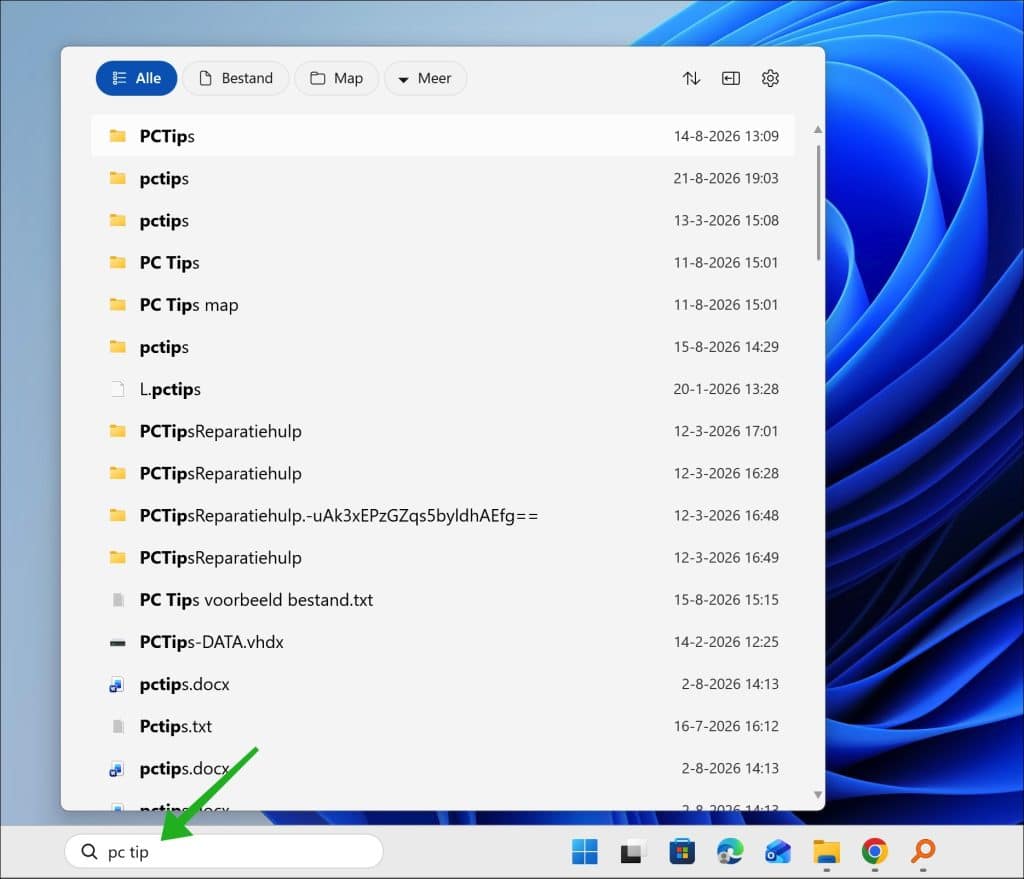Select the PC Tips folder name
This screenshot has width=1024, height=879.
(169, 263)
